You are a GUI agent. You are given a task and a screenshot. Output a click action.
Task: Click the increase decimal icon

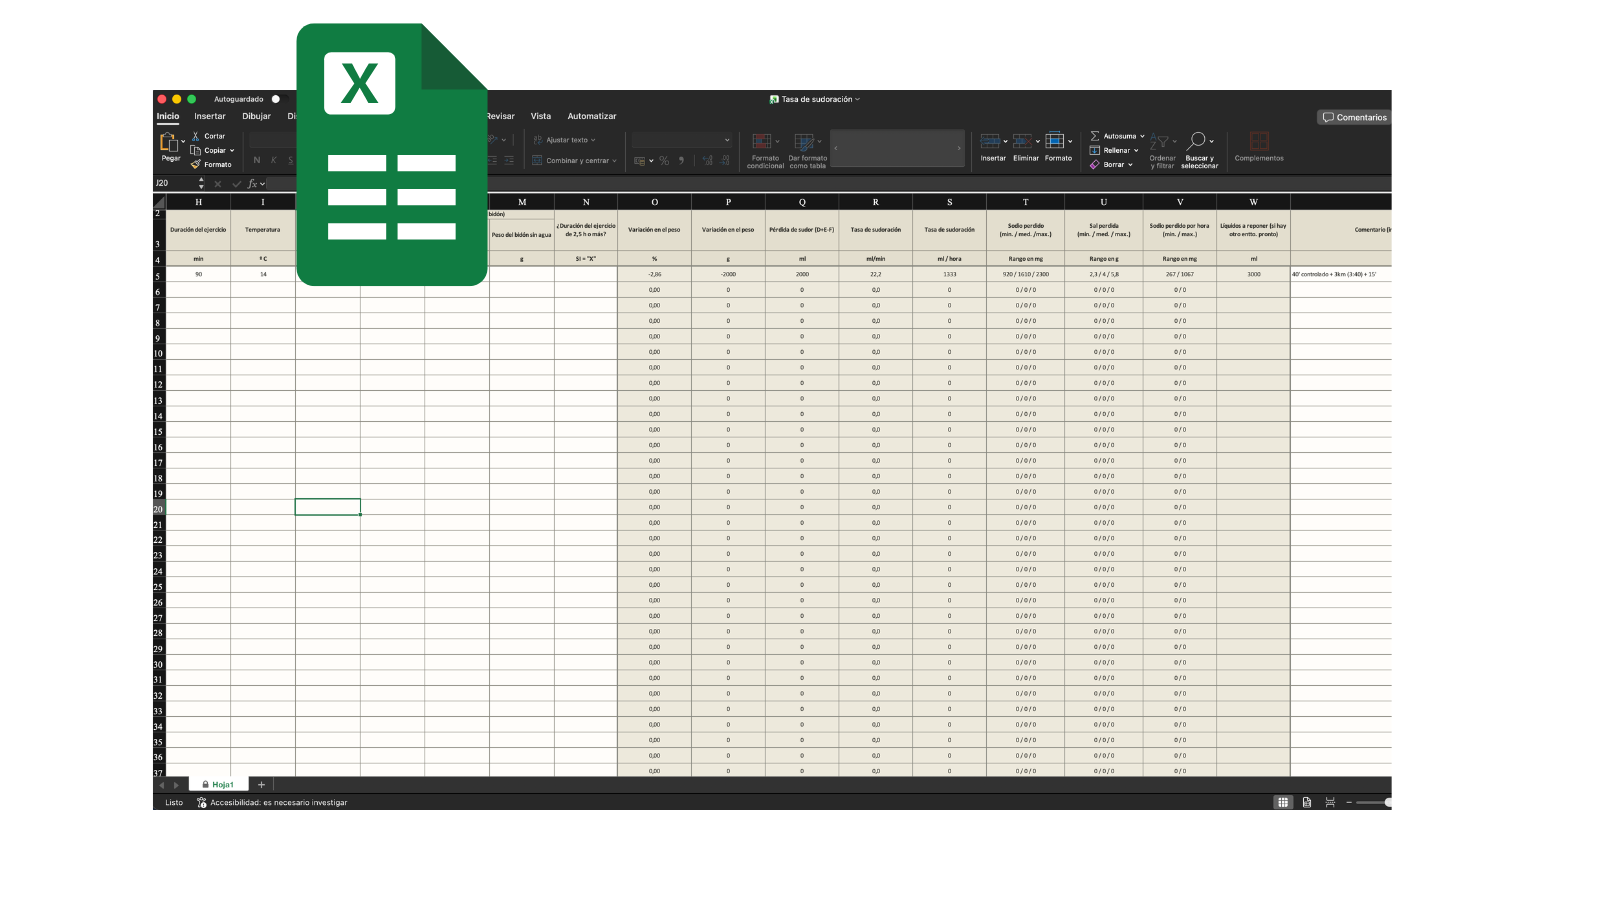708,160
